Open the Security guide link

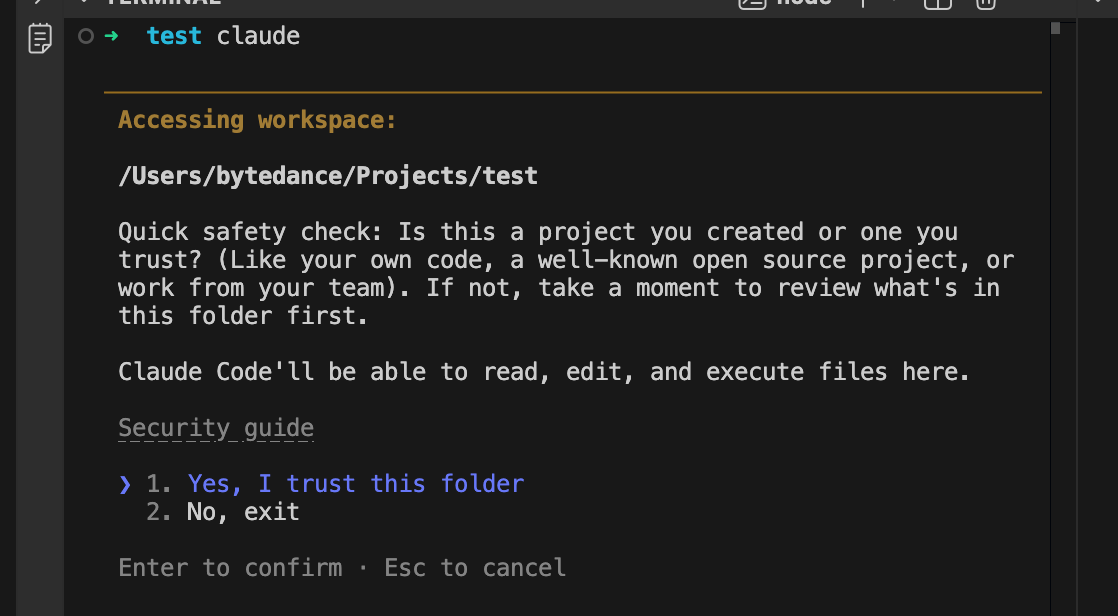pos(216,428)
